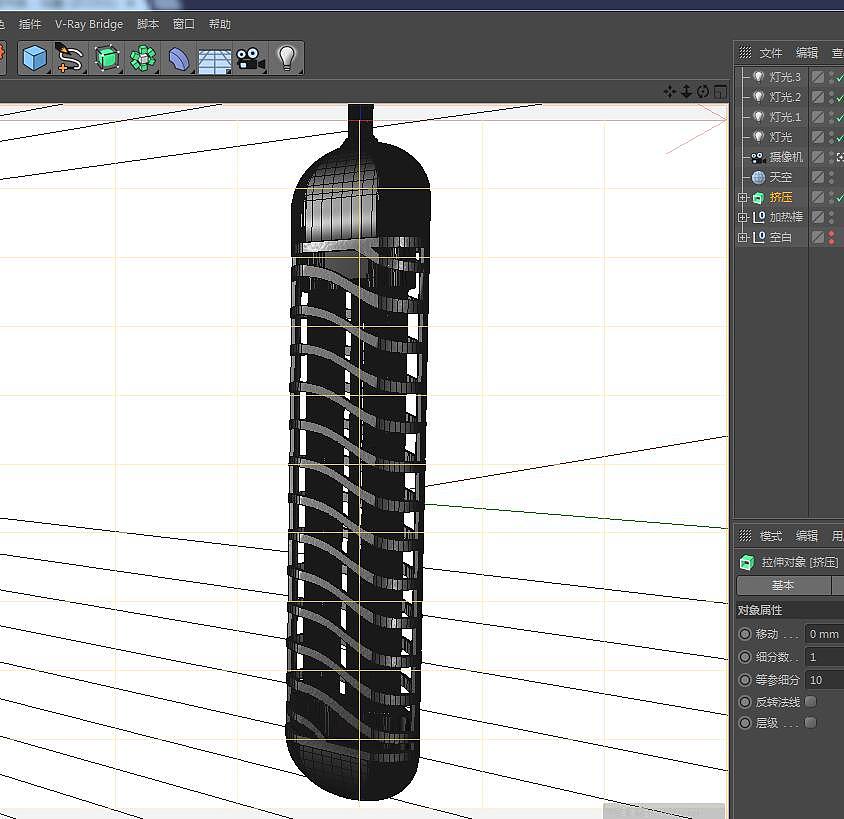Click the Floor environment icon
Screen dimensions: 844x819
[213, 58]
